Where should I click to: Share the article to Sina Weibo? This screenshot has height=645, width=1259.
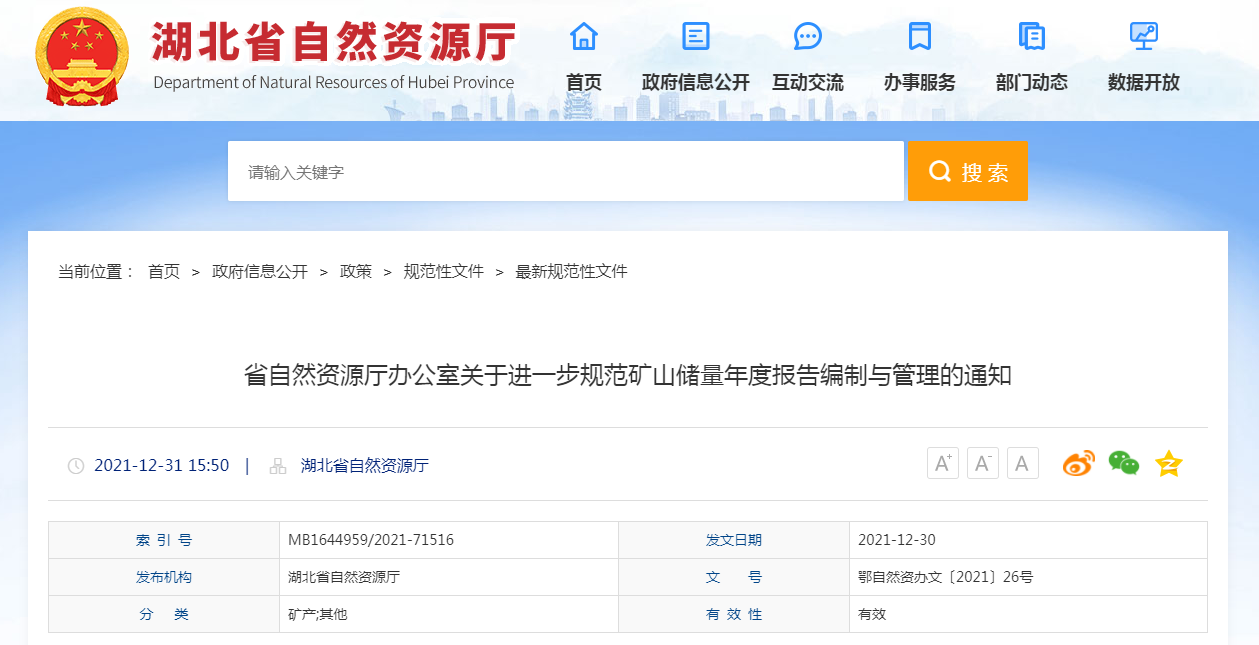coord(1078,463)
